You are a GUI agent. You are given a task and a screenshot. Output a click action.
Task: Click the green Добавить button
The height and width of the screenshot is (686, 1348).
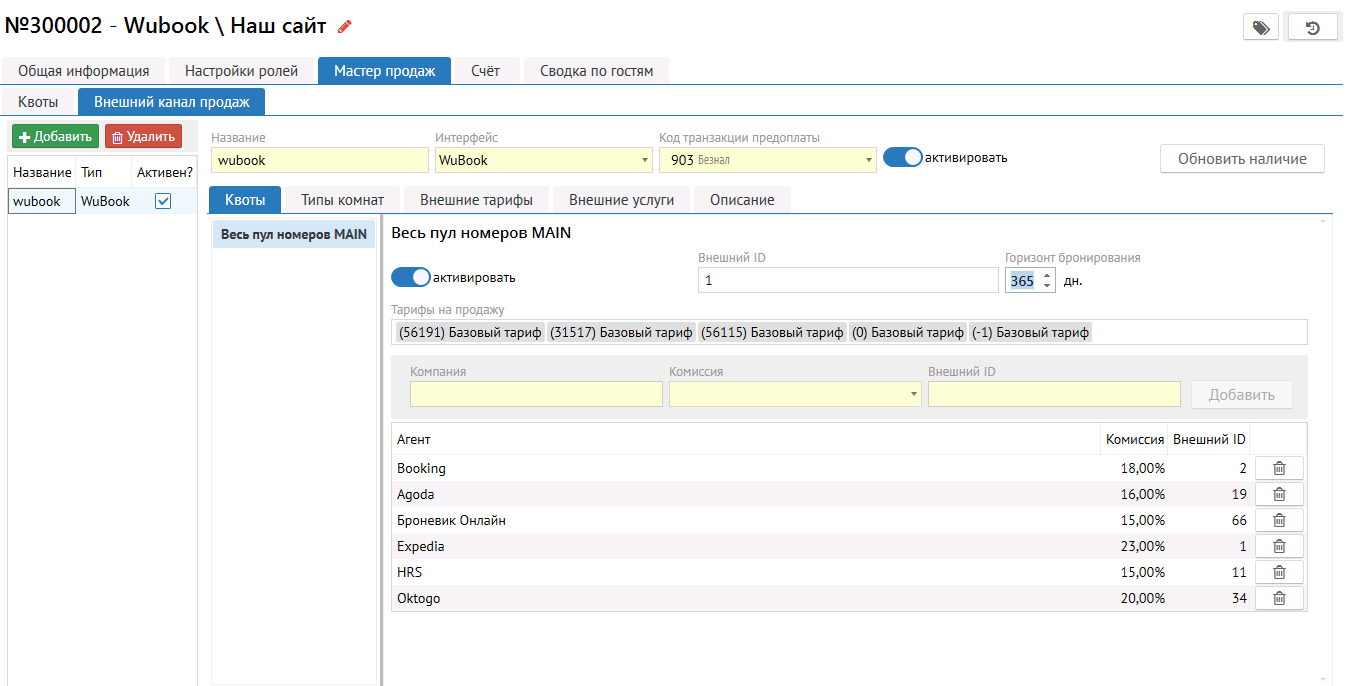(x=55, y=137)
